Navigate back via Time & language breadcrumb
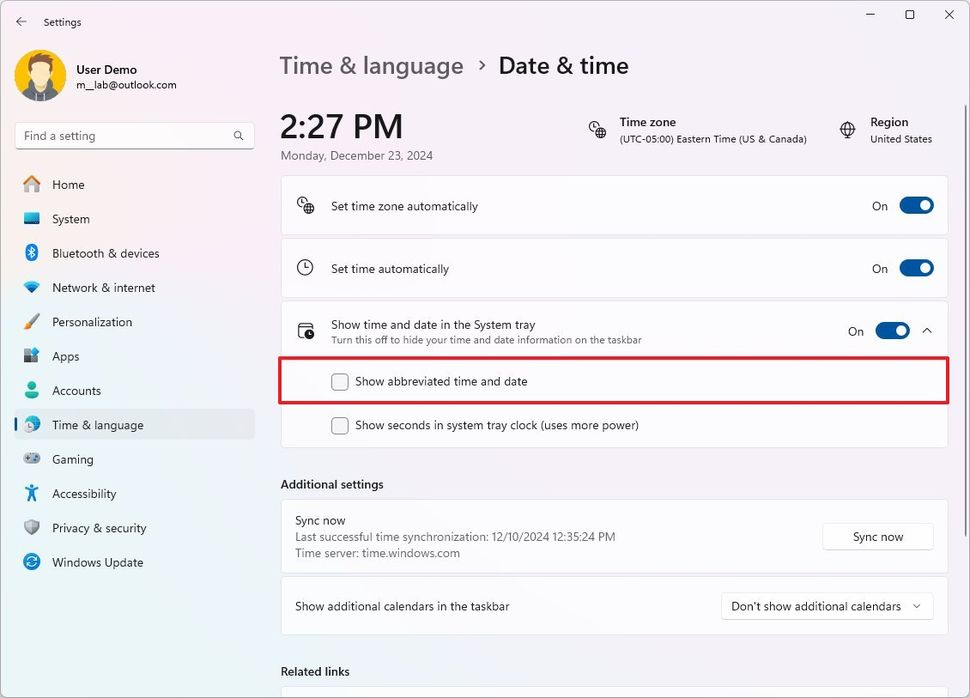This screenshot has width=970, height=698. tap(371, 65)
